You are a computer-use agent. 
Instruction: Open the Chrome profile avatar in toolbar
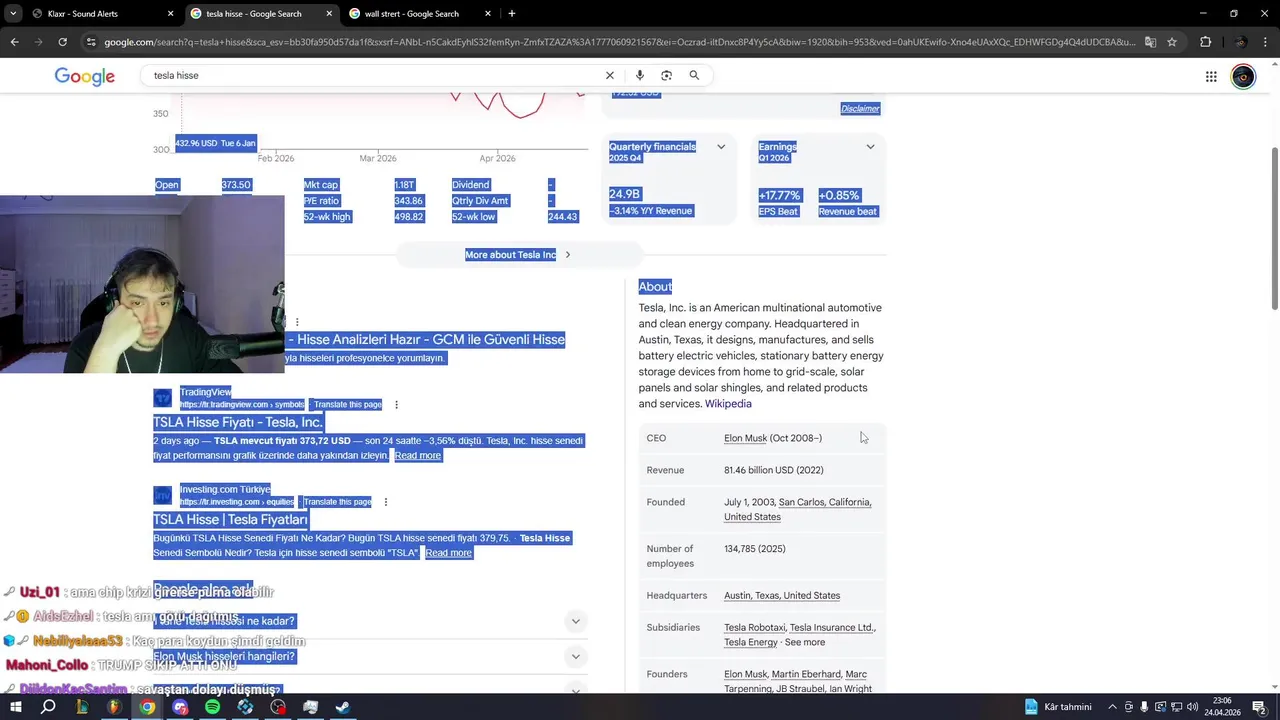[1241, 42]
